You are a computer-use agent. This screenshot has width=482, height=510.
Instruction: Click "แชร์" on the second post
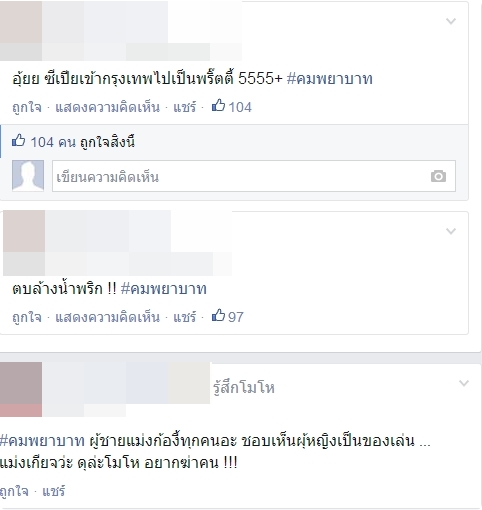pos(184,317)
